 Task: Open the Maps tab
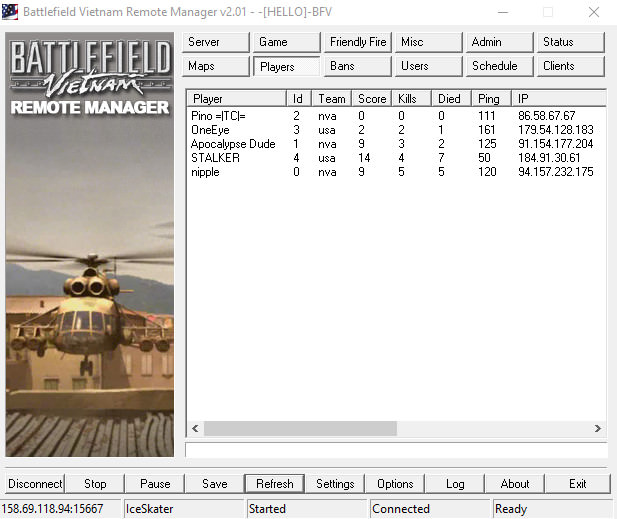tap(216, 66)
